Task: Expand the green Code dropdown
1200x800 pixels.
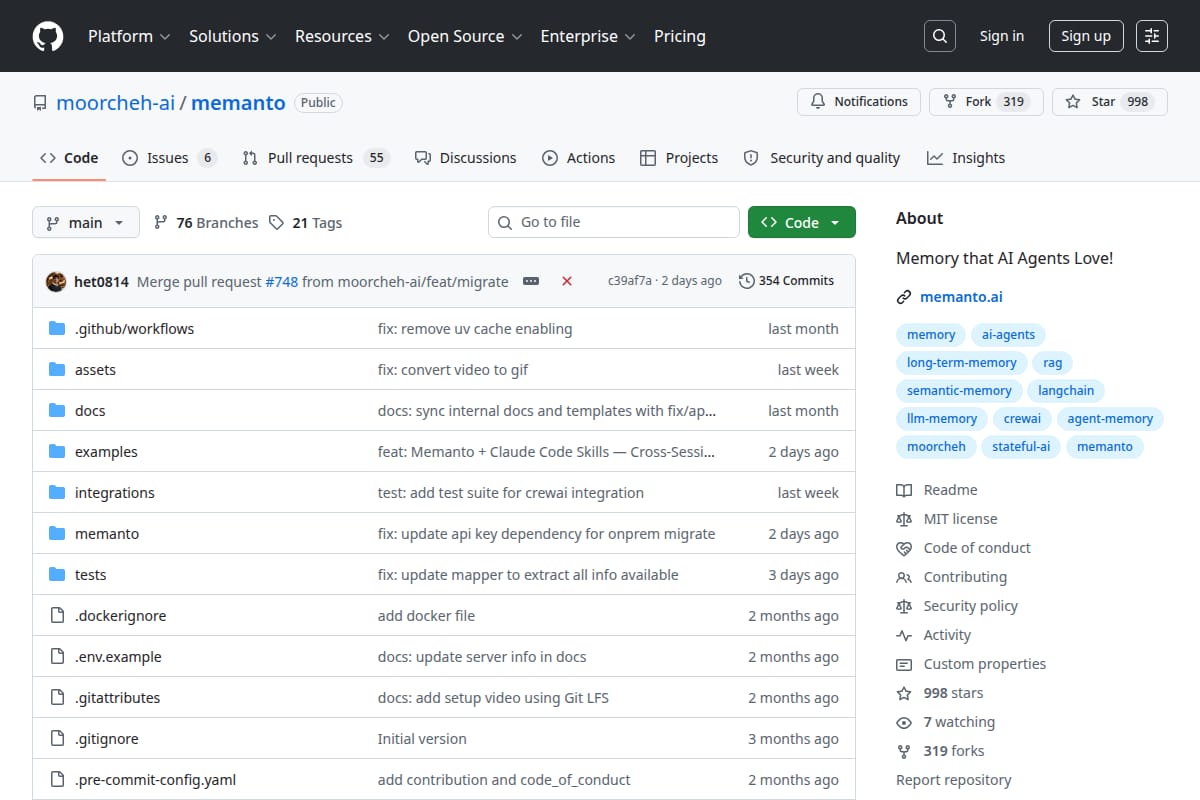Action: (801, 222)
